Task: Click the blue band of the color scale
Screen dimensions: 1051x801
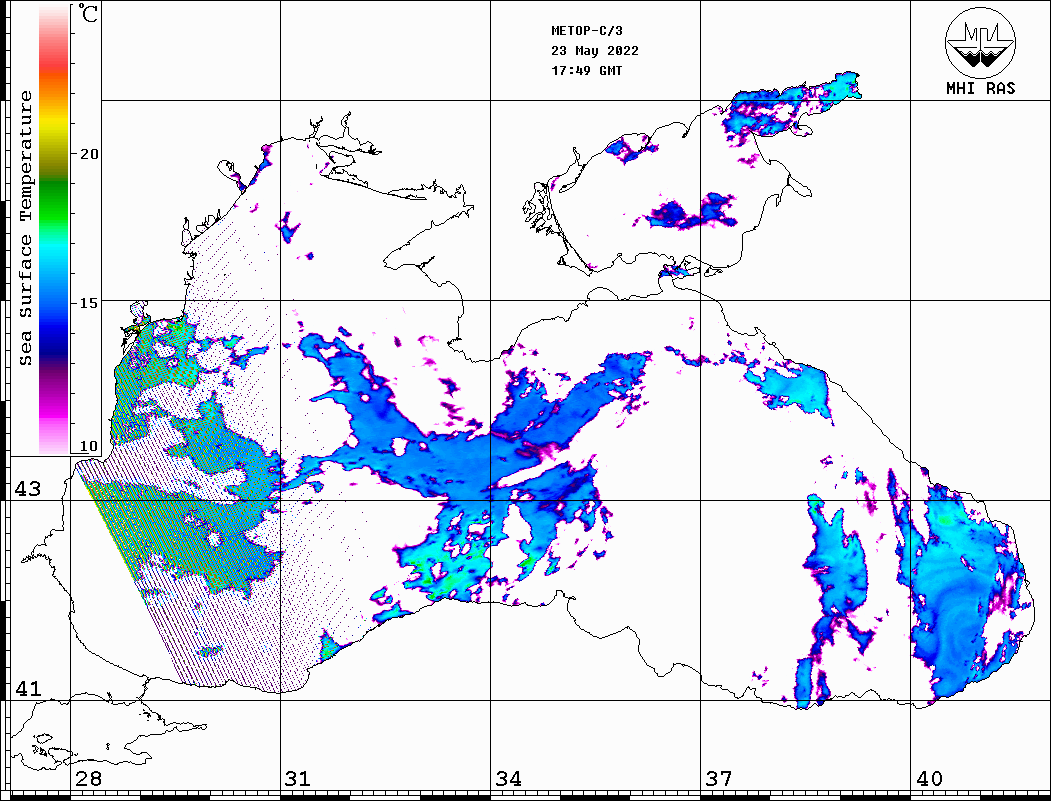Action: [54, 322]
